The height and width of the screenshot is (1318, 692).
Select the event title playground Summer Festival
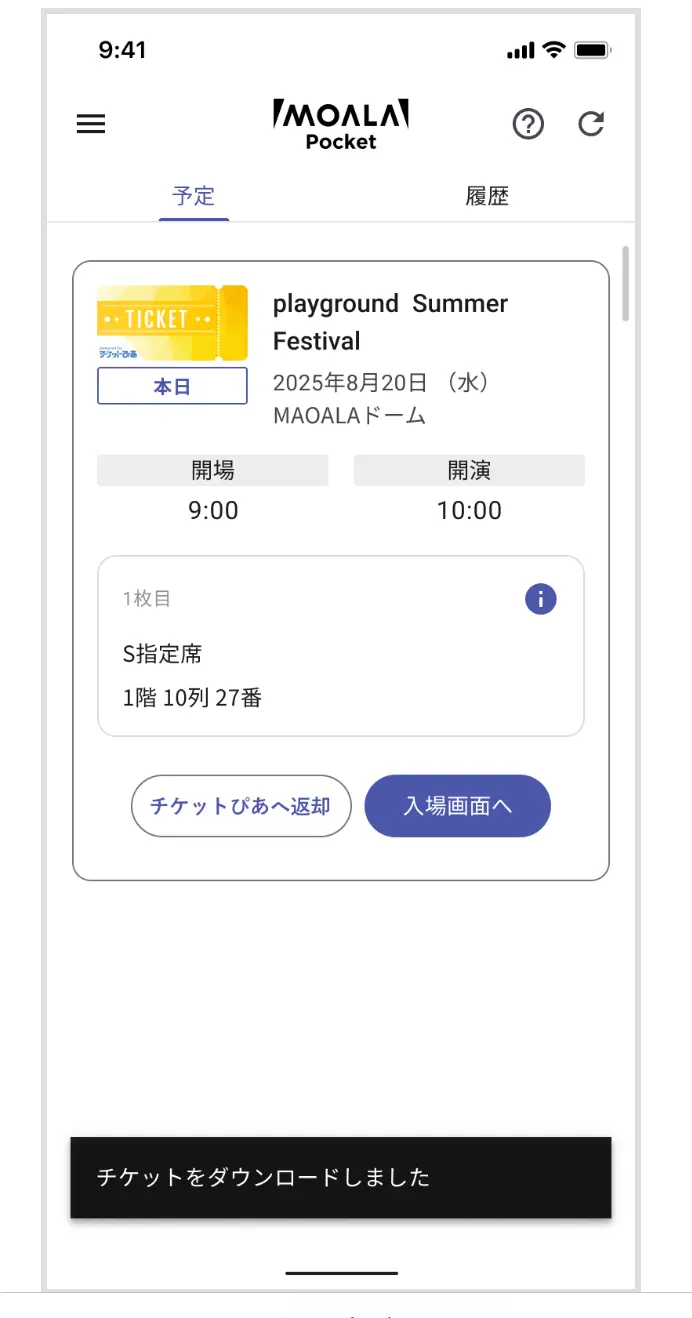point(390,322)
